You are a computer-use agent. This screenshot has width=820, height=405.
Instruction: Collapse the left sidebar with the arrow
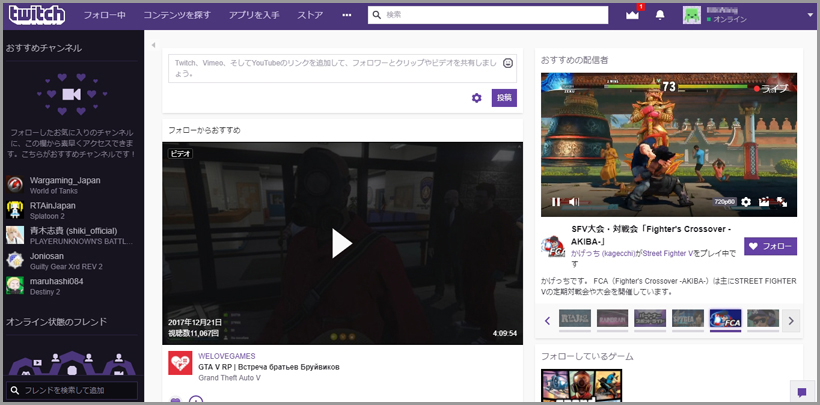pos(153,46)
